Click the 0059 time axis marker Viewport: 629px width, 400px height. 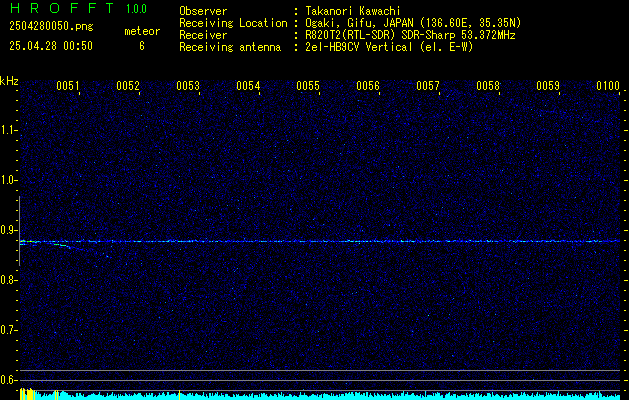[548, 86]
